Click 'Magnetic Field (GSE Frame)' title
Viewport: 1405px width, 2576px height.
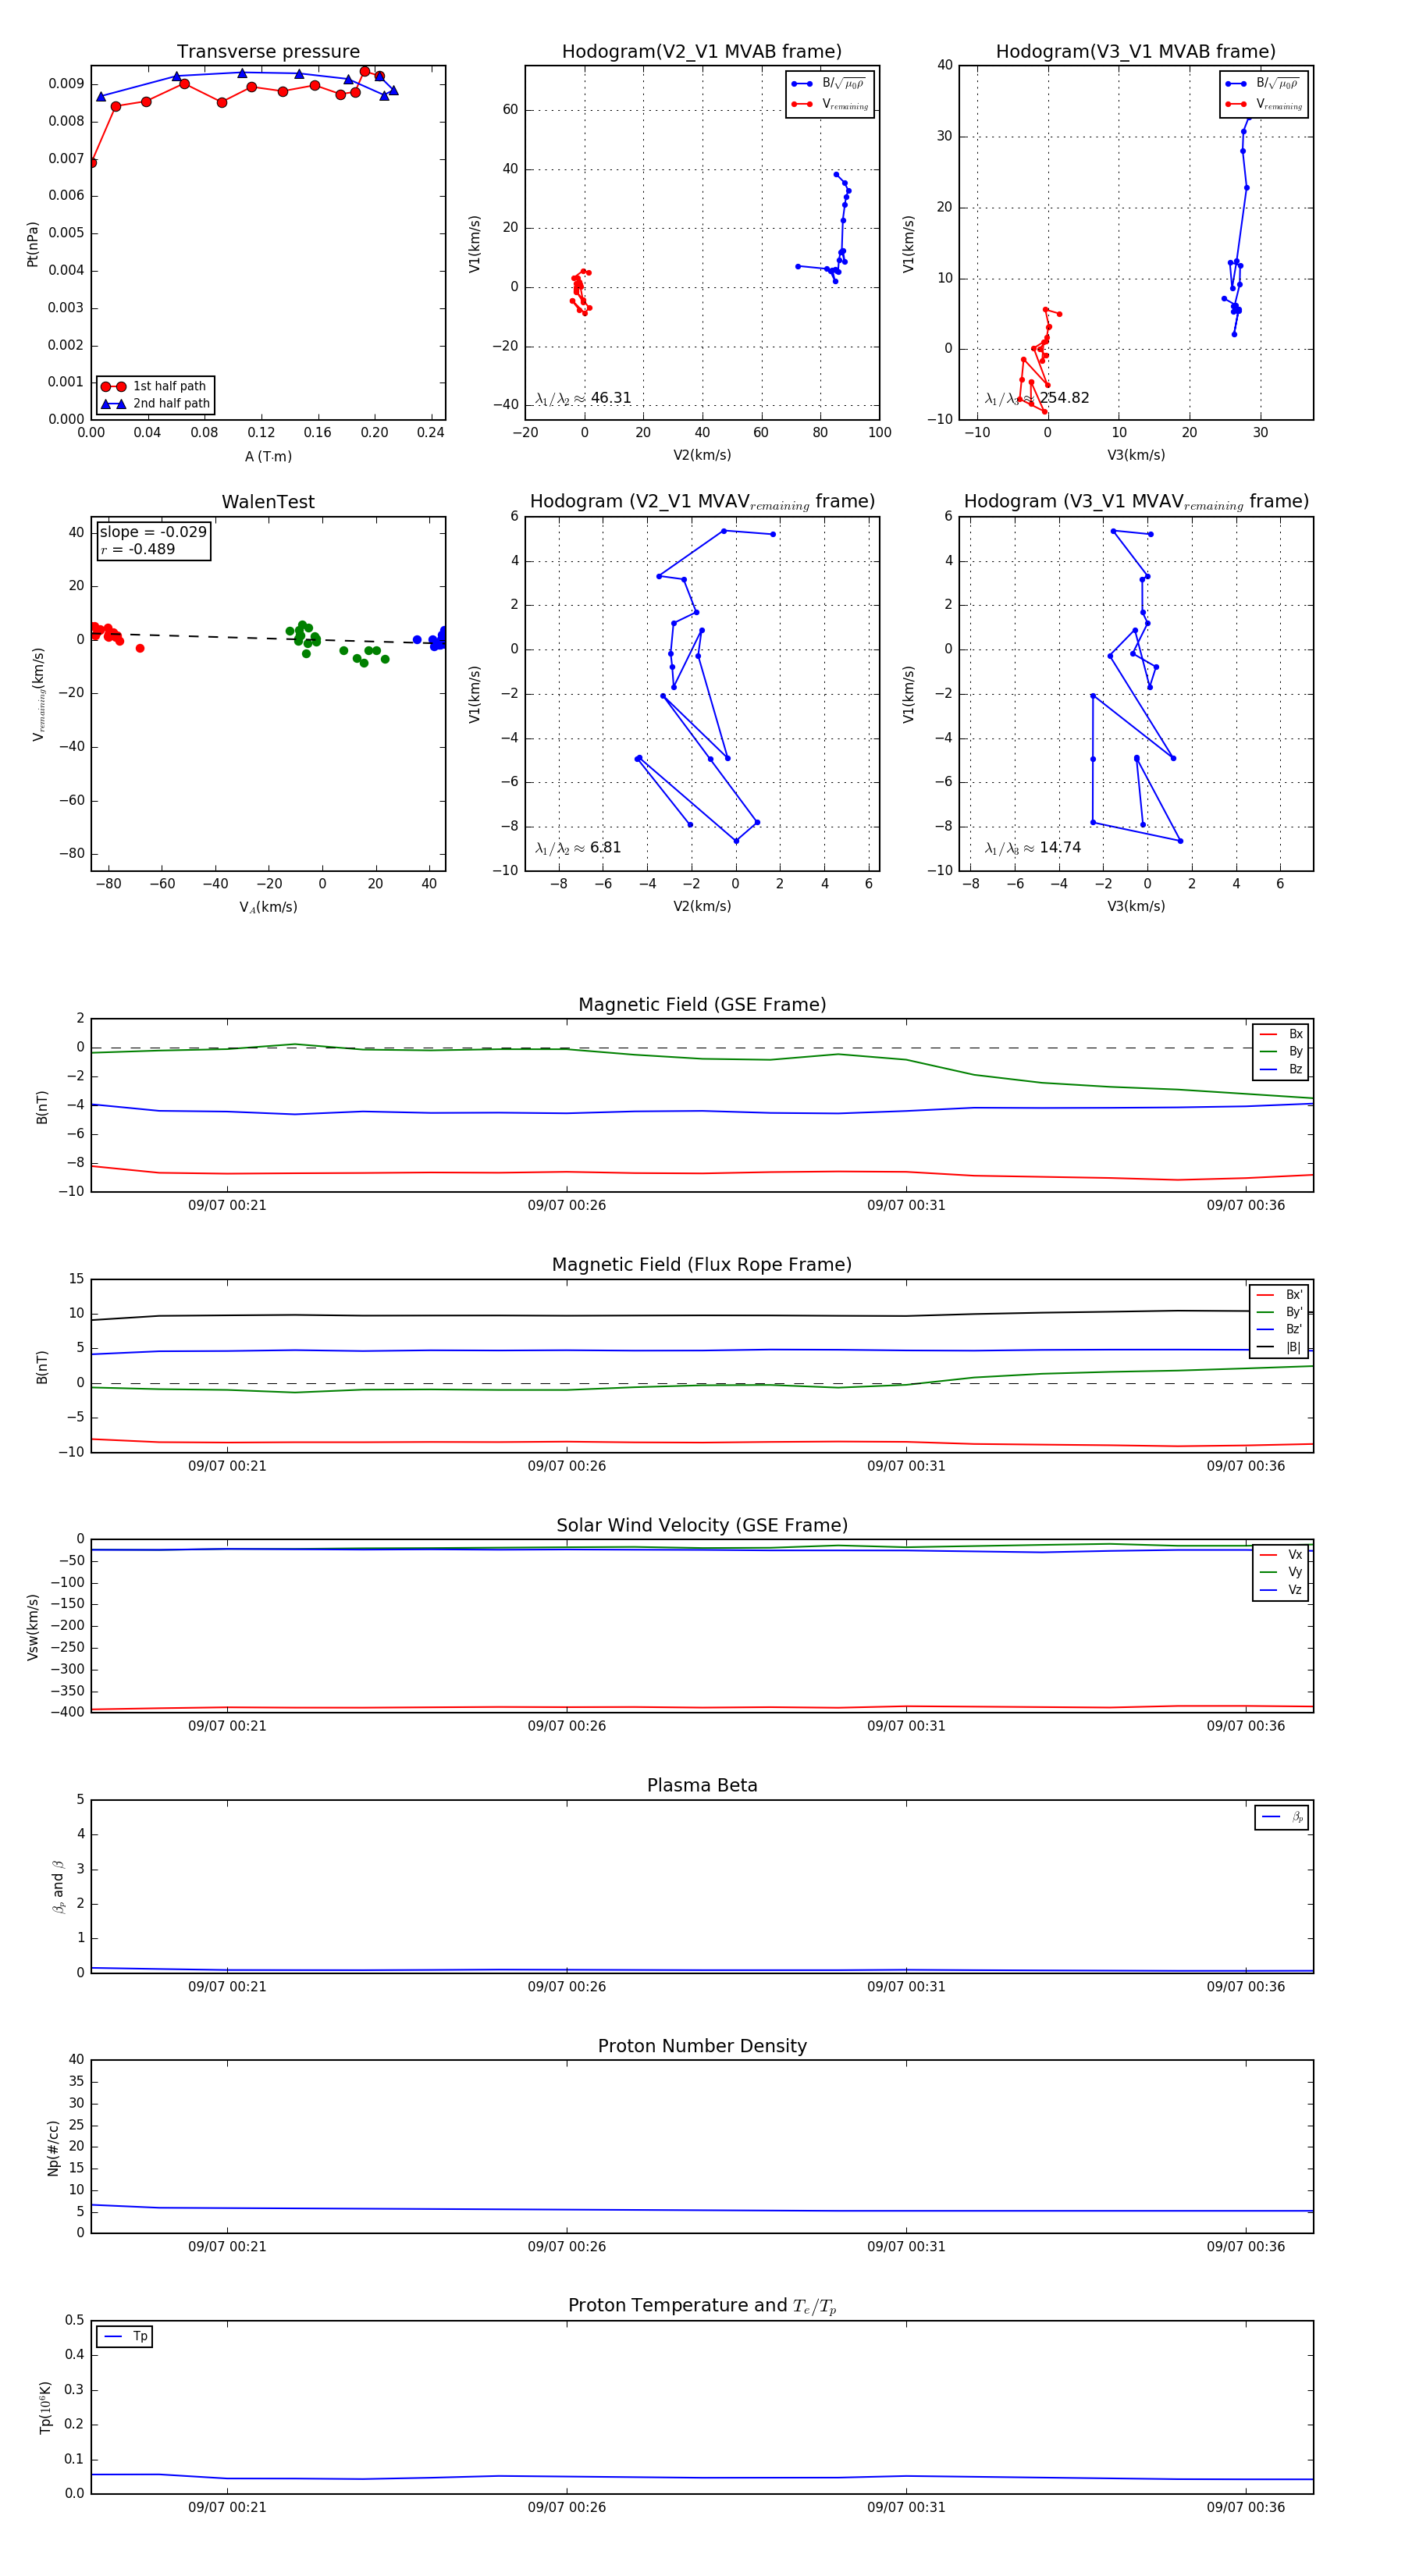(702, 1005)
